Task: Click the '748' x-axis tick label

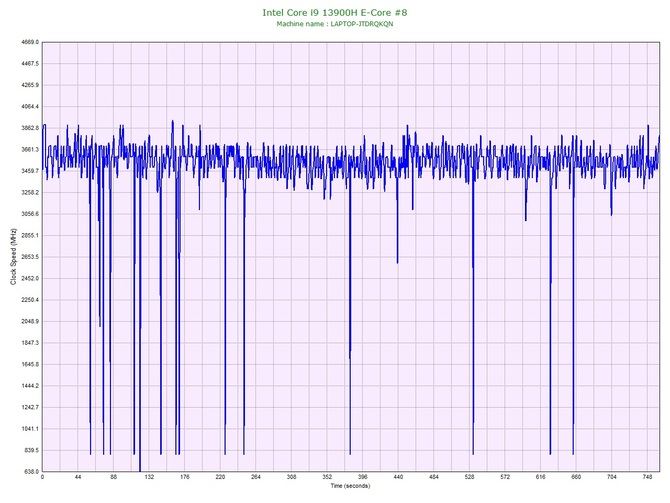Action: point(647,477)
